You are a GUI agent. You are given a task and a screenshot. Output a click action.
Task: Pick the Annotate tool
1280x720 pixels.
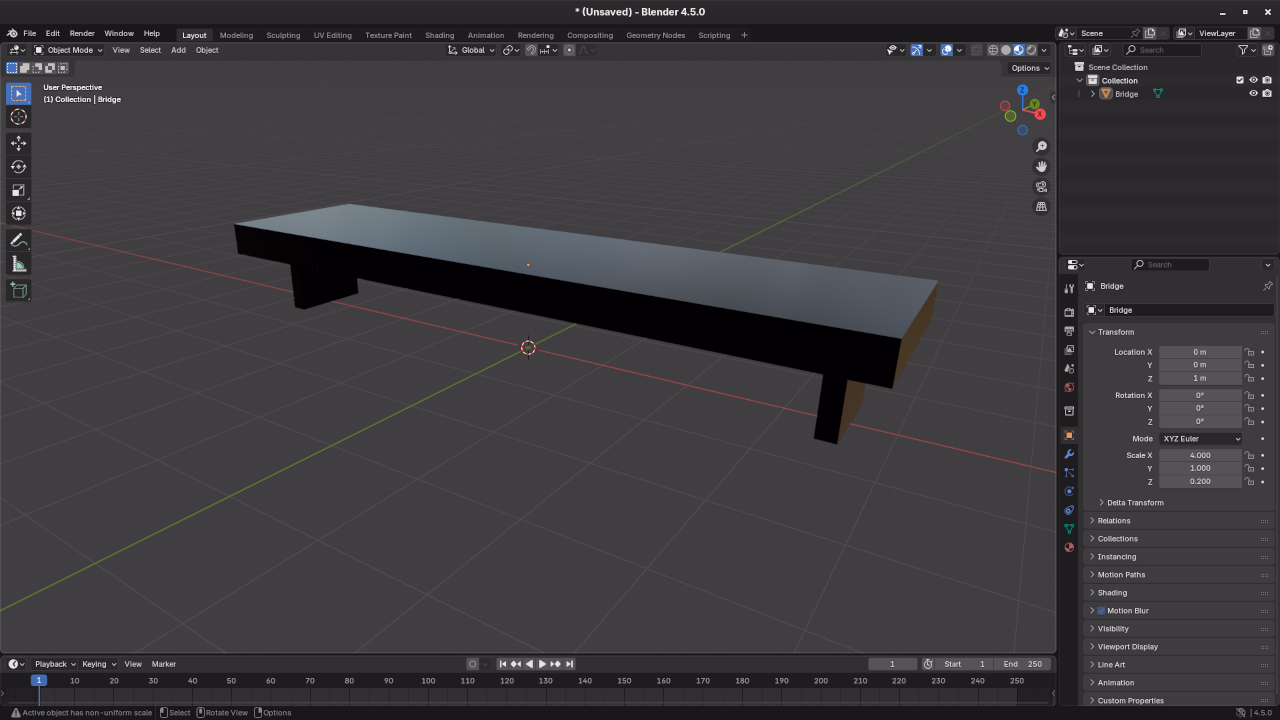coord(18,240)
